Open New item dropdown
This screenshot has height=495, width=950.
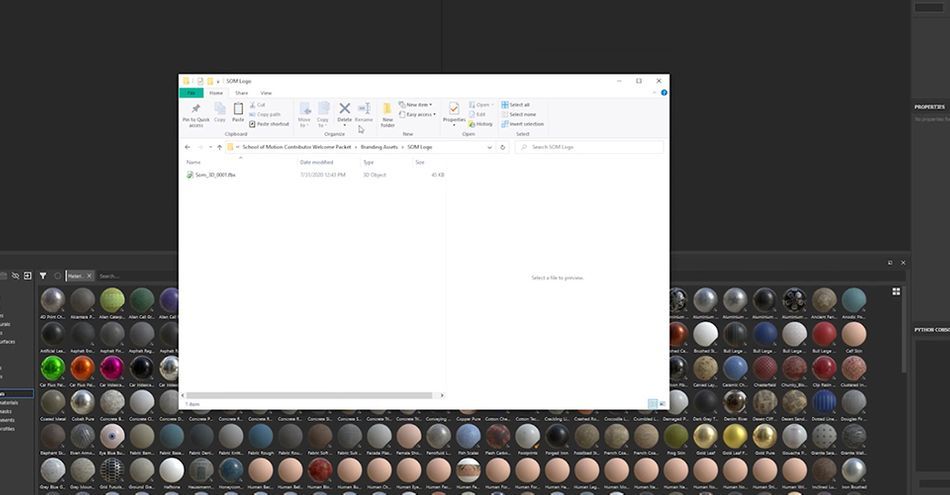pos(416,105)
